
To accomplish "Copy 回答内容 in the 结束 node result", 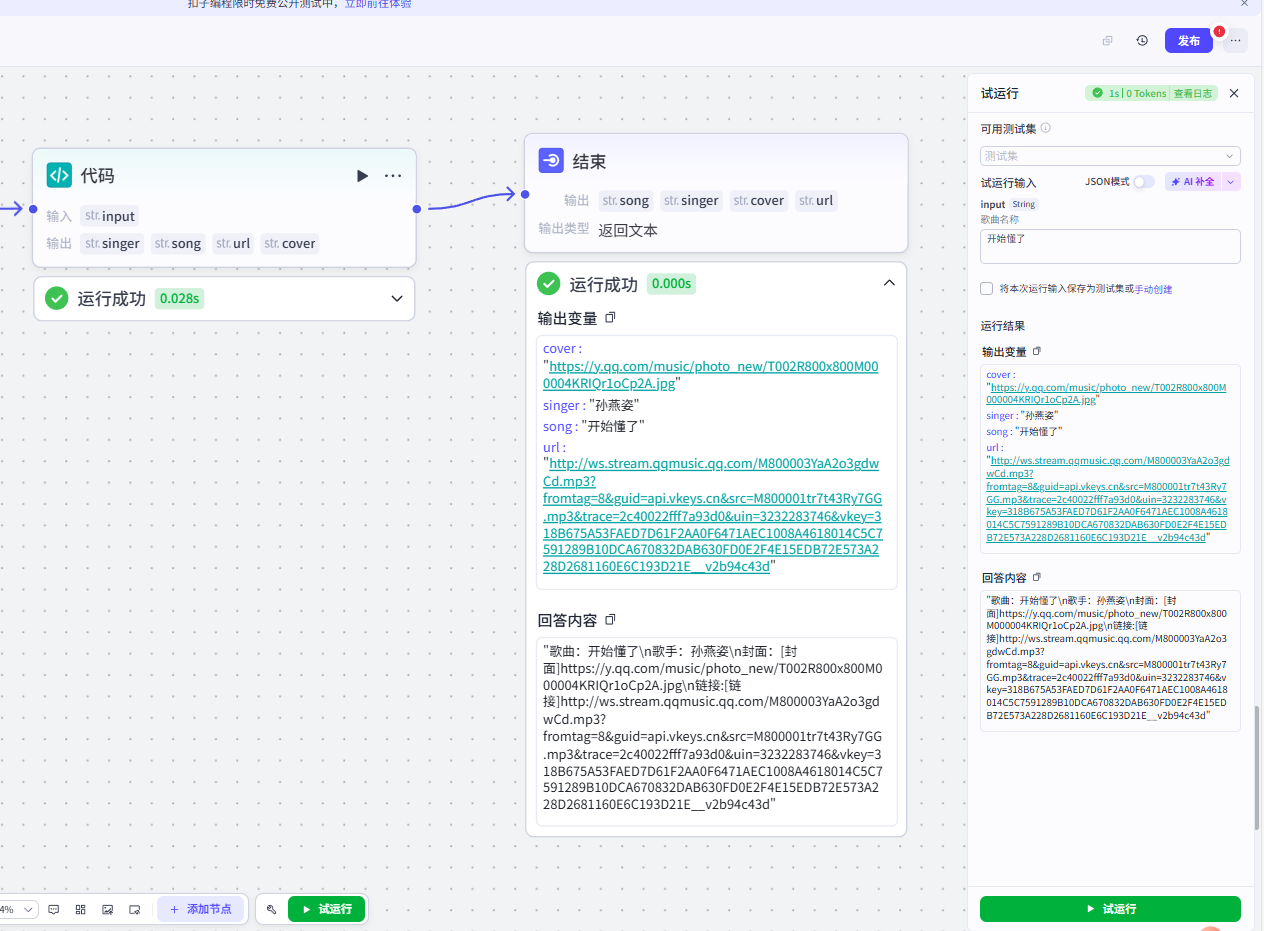I will point(610,620).
